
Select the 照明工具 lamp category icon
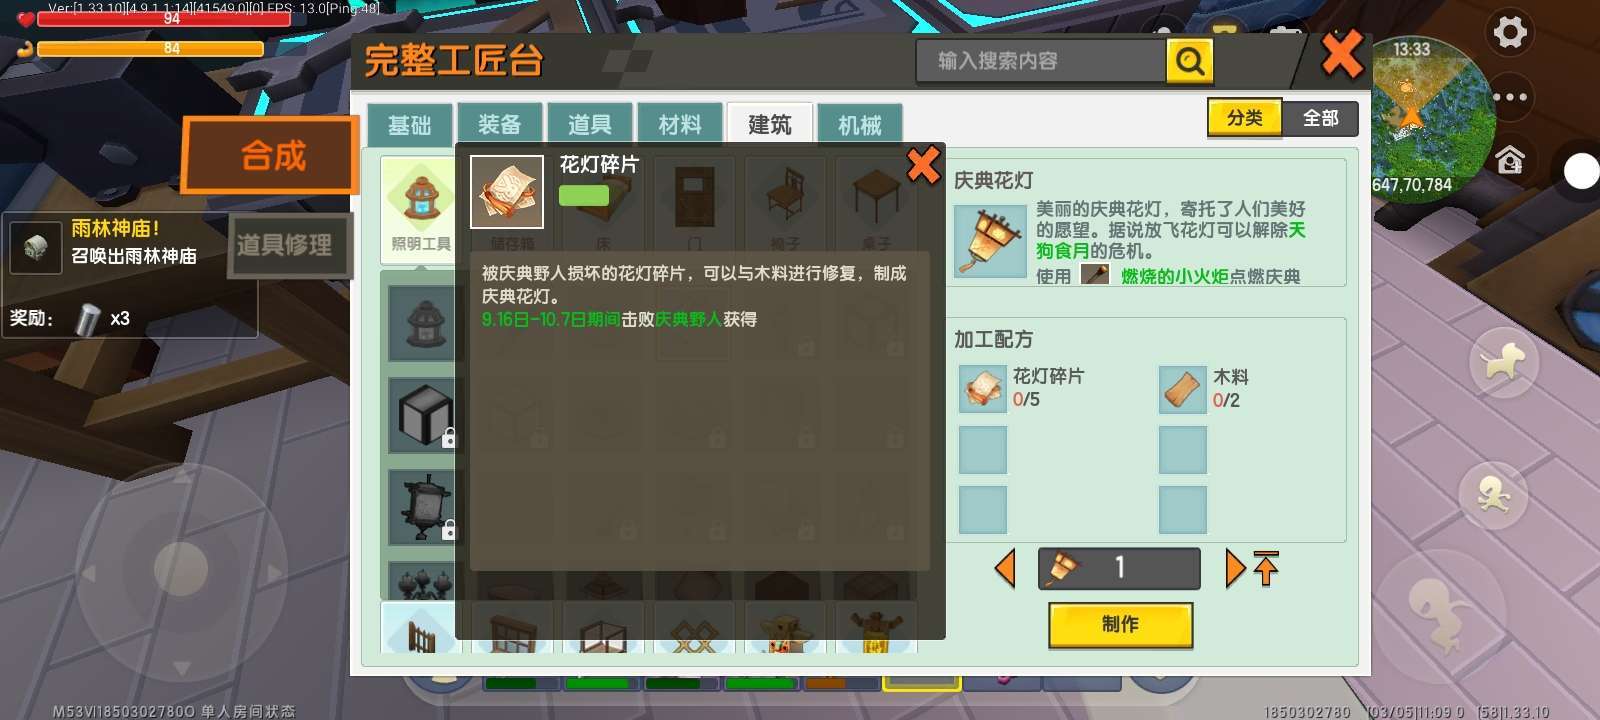tap(421, 196)
